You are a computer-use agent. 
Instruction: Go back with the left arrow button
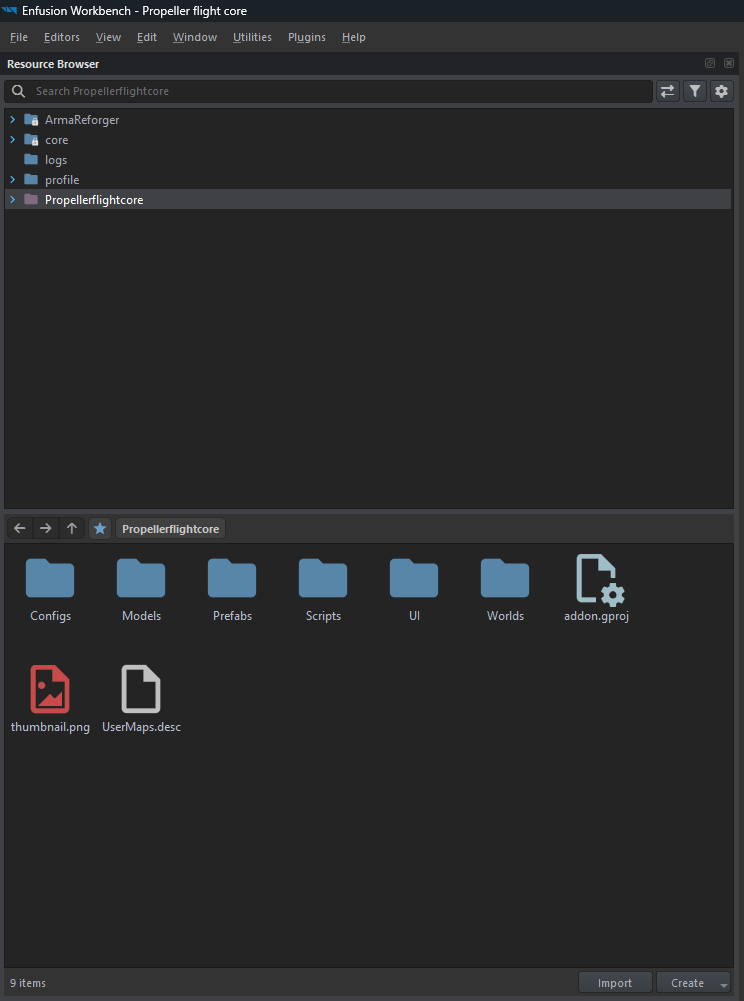[x=20, y=528]
